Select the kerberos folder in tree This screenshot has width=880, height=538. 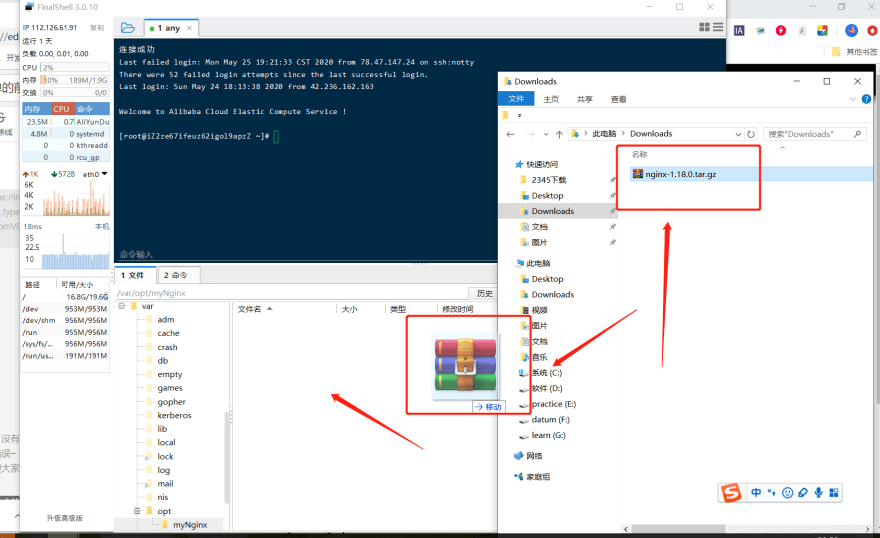click(x=174, y=415)
